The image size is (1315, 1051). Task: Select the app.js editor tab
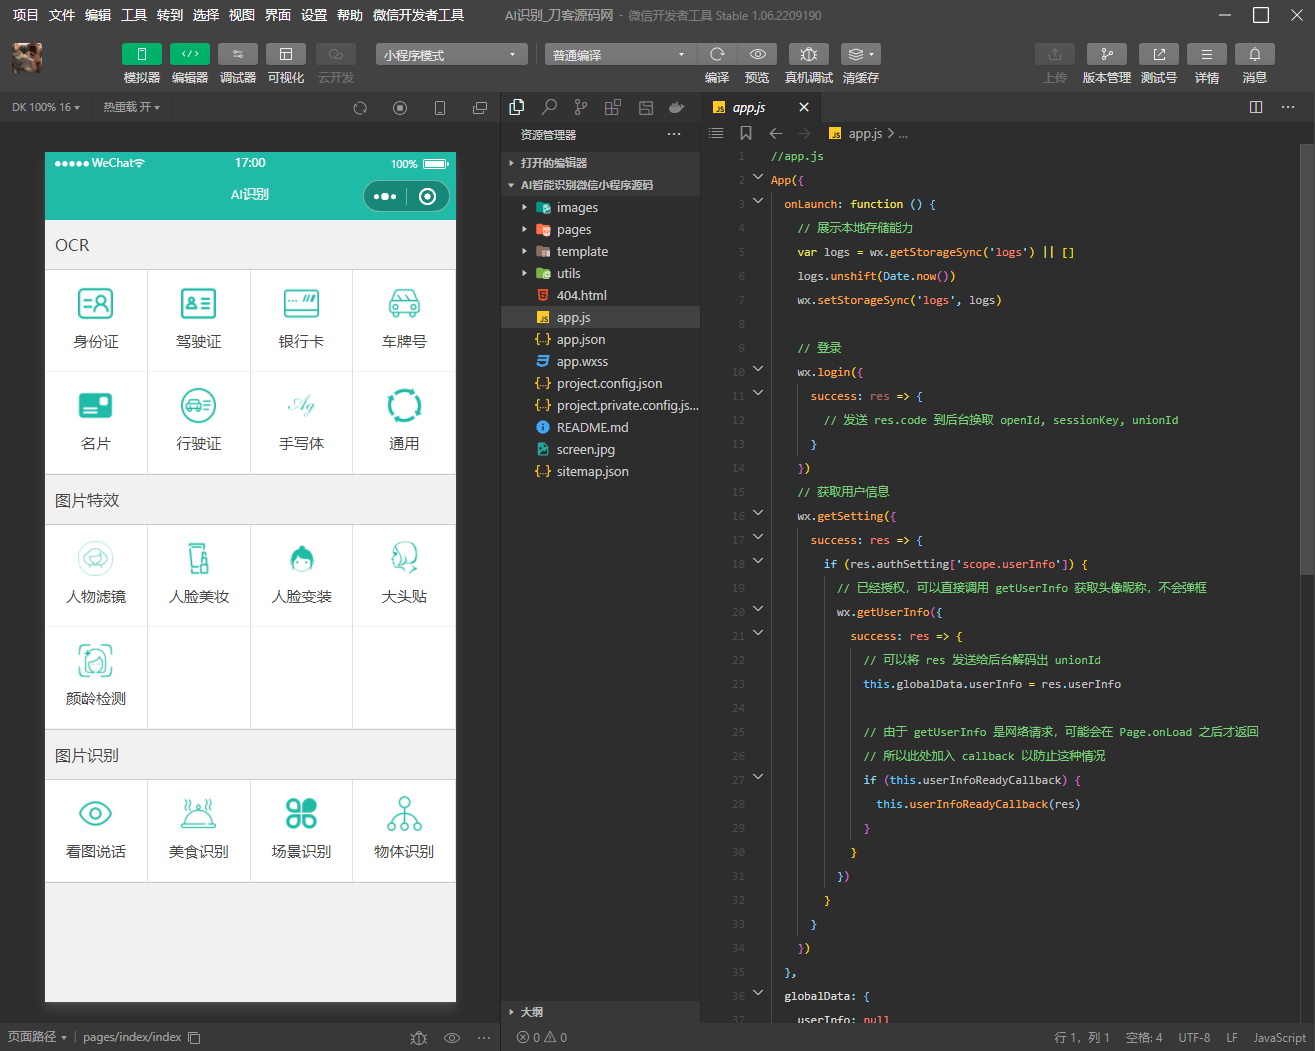point(749,107)
